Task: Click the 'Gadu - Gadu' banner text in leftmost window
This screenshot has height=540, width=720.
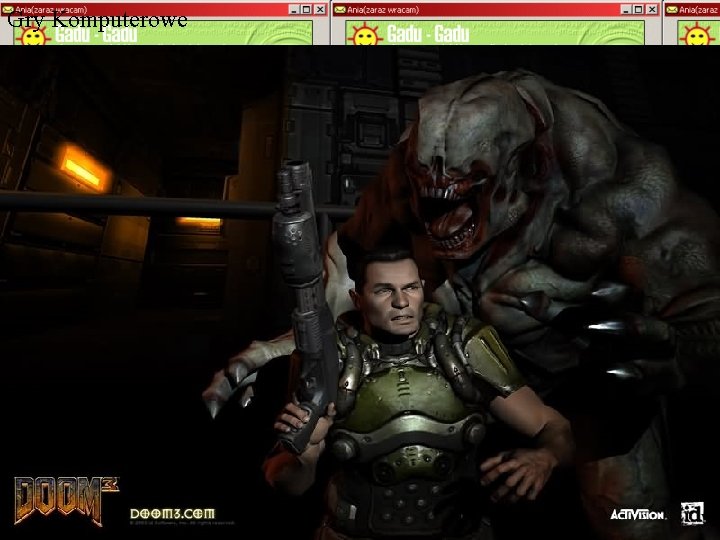Action: click(96, 34)
